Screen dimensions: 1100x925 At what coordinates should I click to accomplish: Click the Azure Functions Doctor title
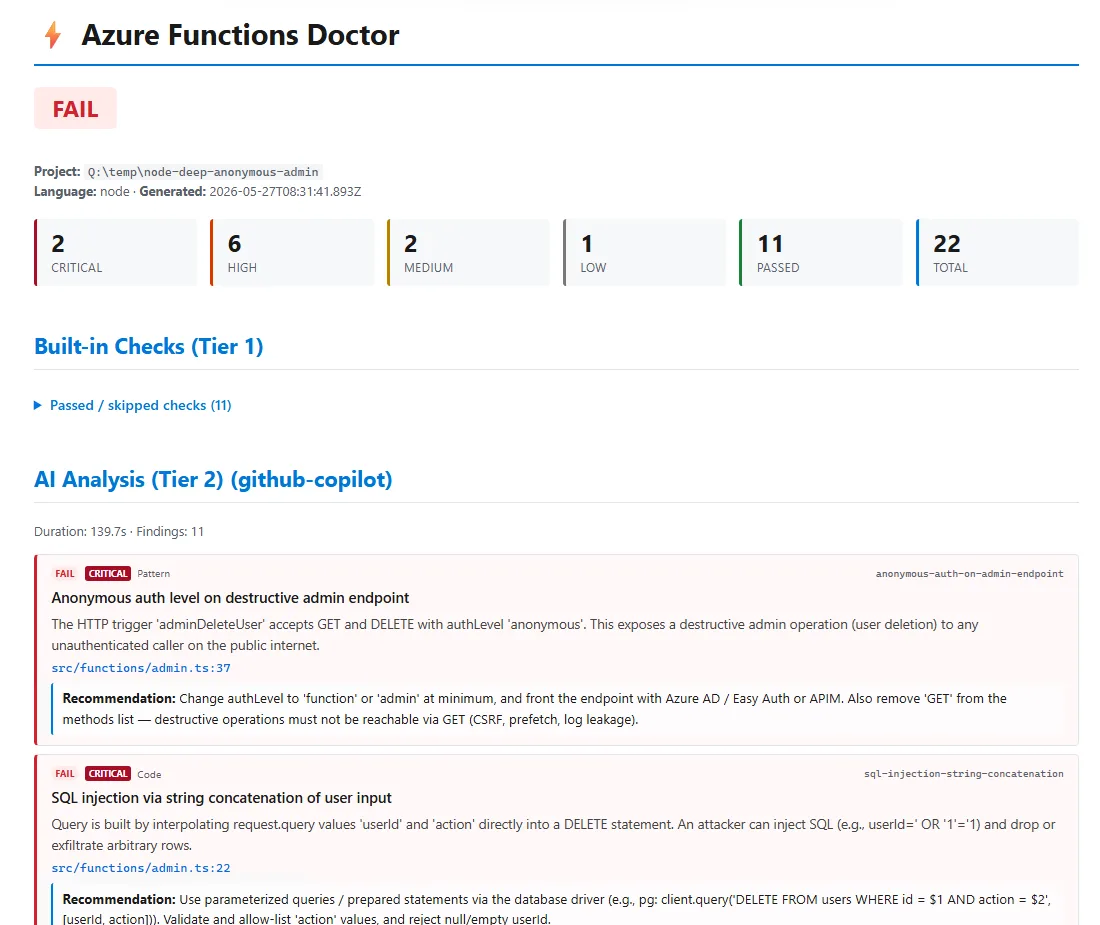click(x=240, y=35)
